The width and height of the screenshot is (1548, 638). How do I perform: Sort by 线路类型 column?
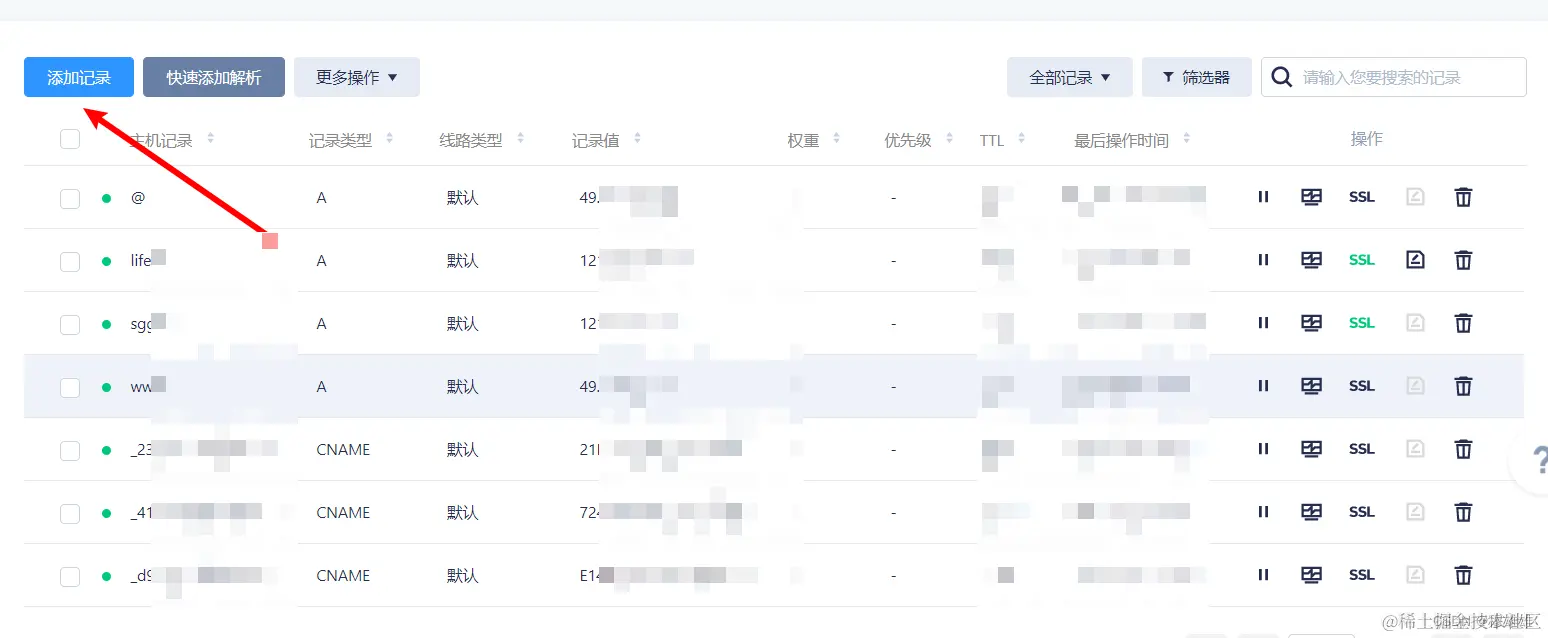coord(520,139)
